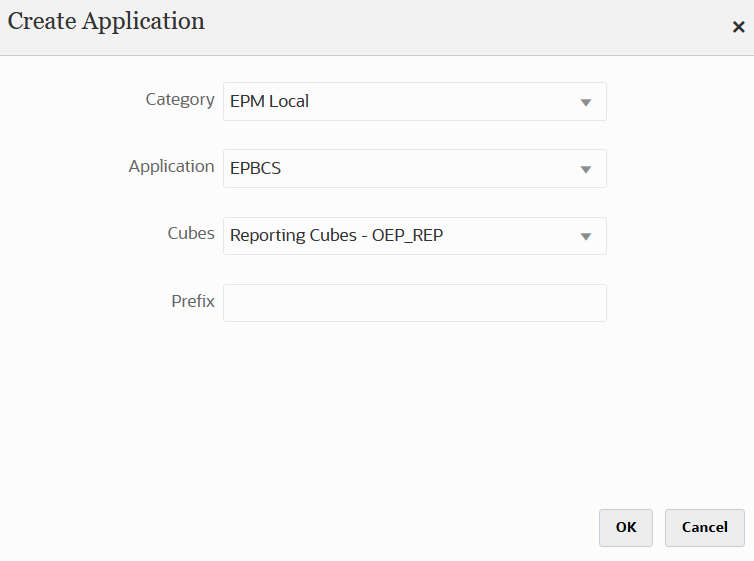Click the Category field label

pyautogui.click(x=180, y=100)
